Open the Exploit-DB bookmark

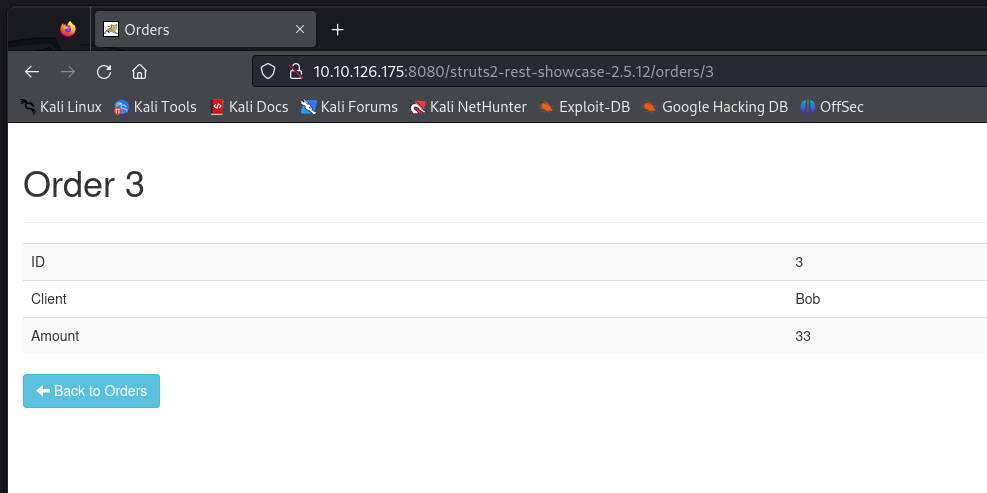tap(585, 107)
